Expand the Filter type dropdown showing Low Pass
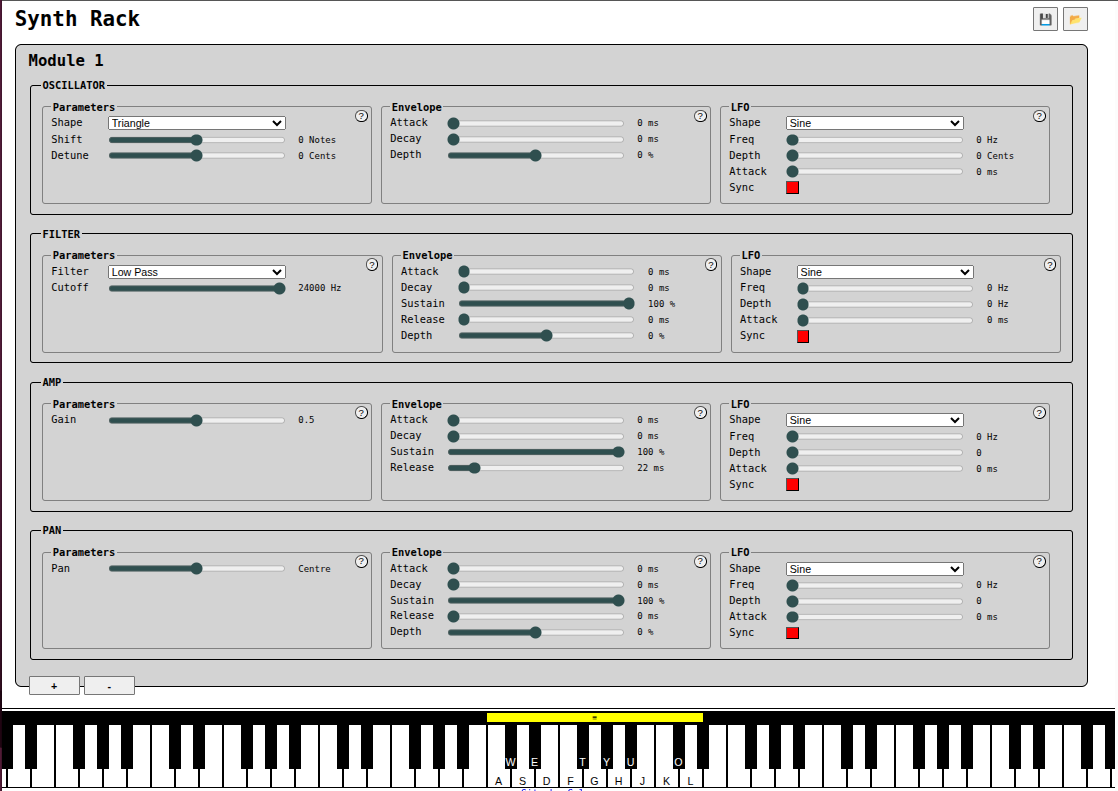1118x791 pixels. 197,272
